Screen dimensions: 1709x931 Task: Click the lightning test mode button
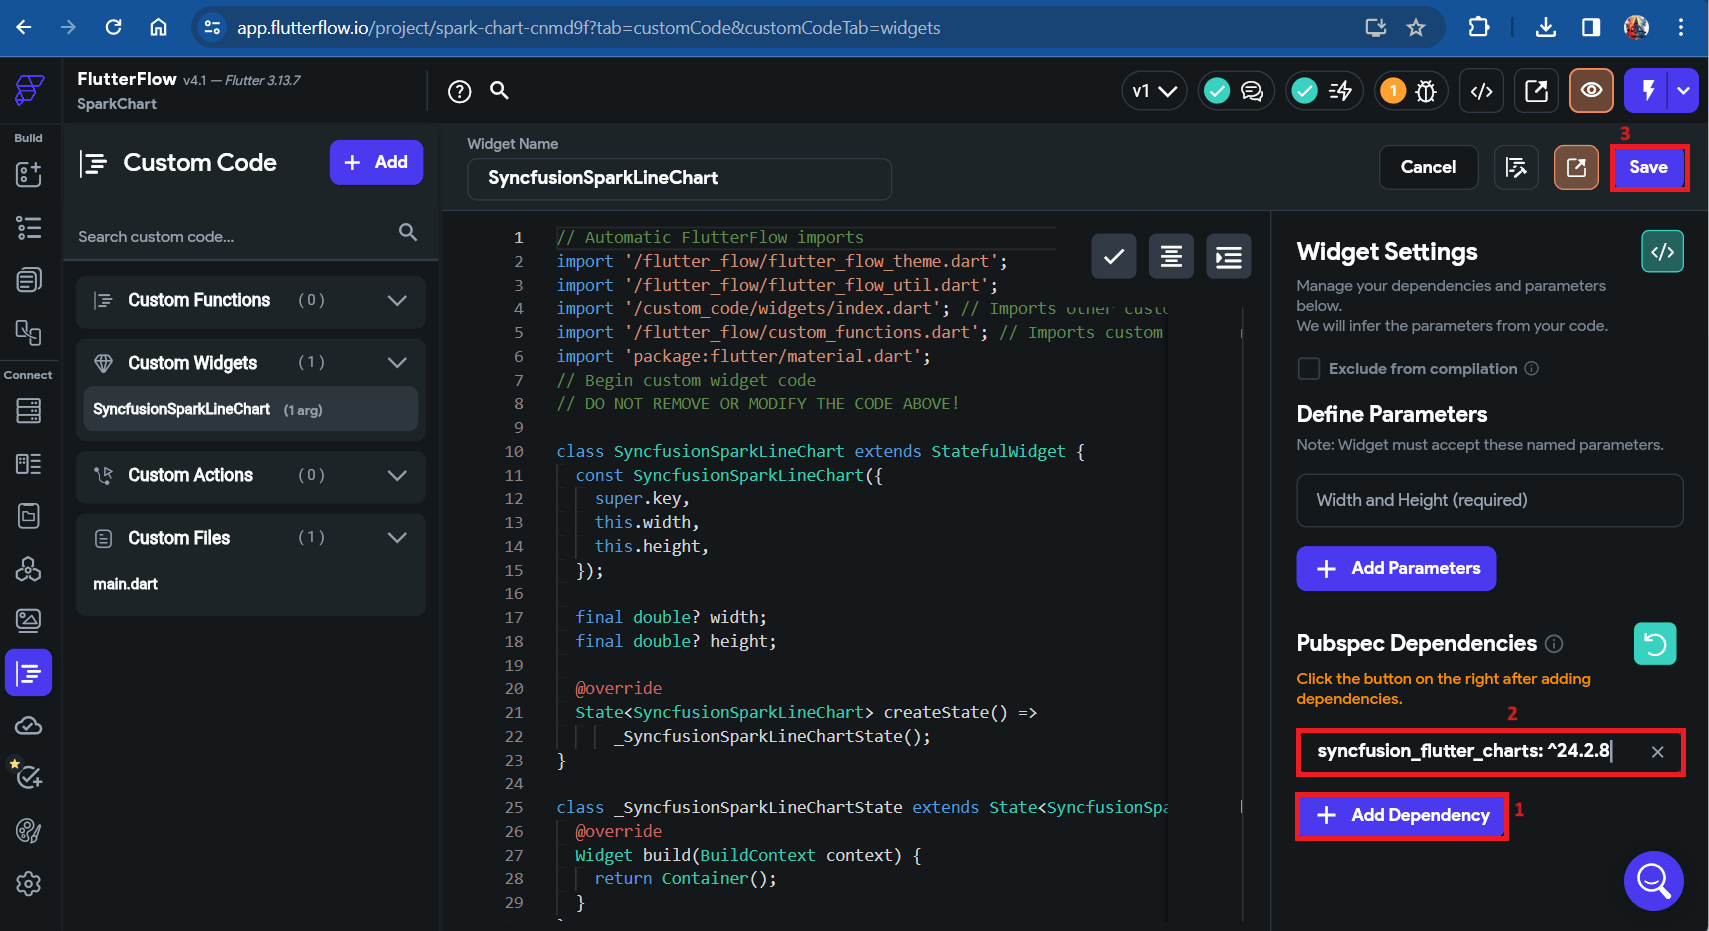tap(1647, 90)
